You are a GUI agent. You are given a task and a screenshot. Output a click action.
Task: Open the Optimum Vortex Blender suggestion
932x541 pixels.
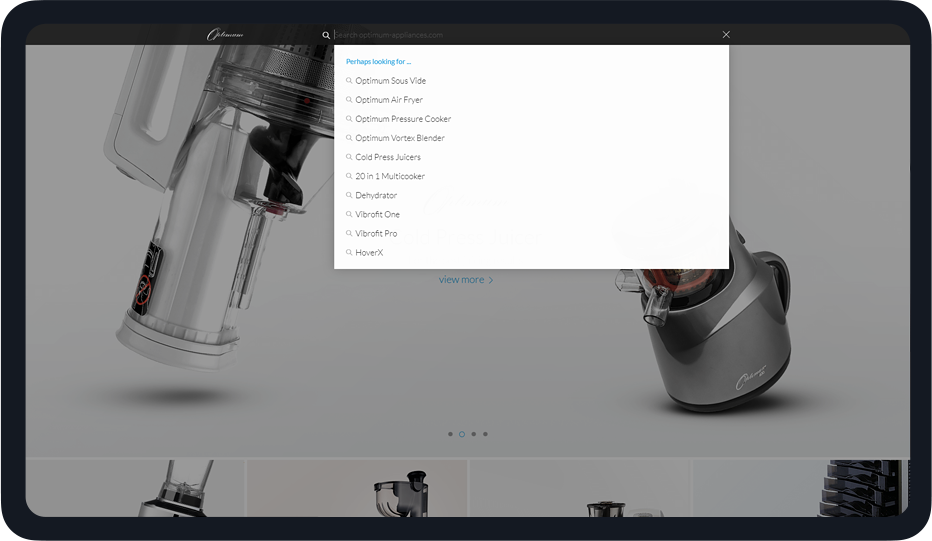pyautogui.click(x=400, y=138)
